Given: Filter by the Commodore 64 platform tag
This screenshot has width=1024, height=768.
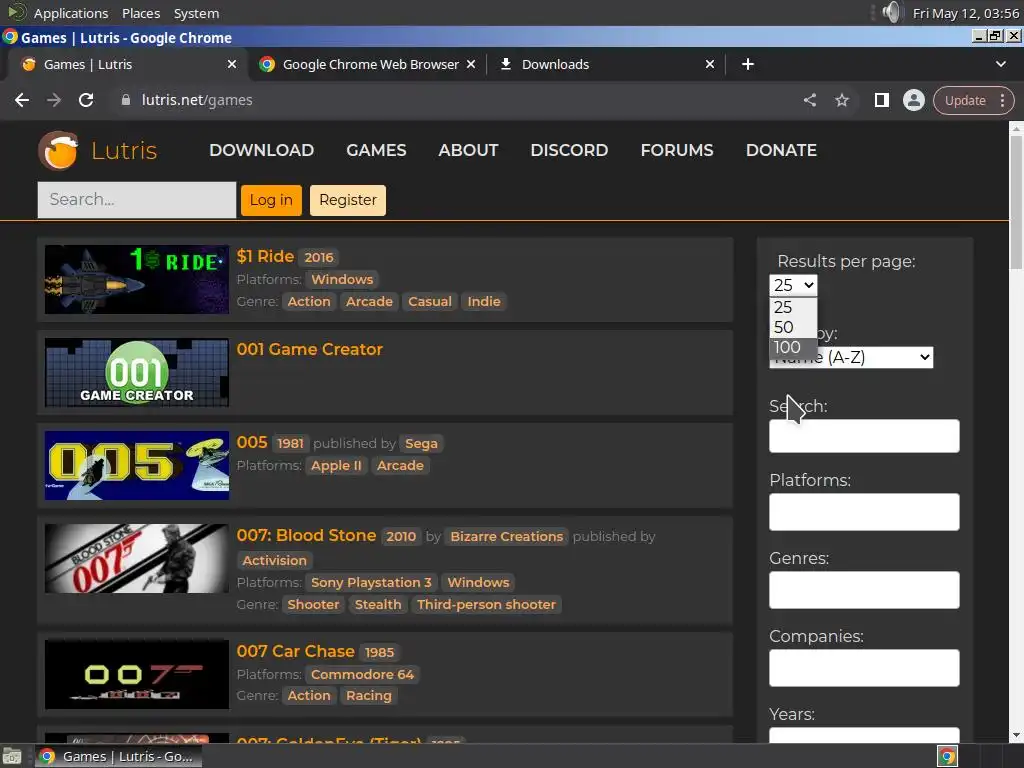Looking at the screenshot, I should 362,675.
